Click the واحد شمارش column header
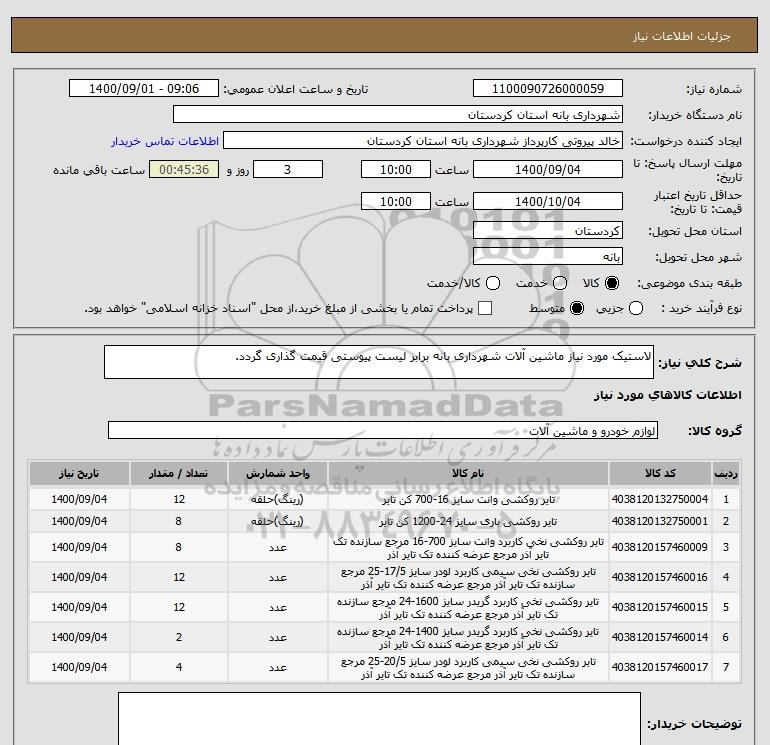The image size is (770, 745). [x=277, y=473]
